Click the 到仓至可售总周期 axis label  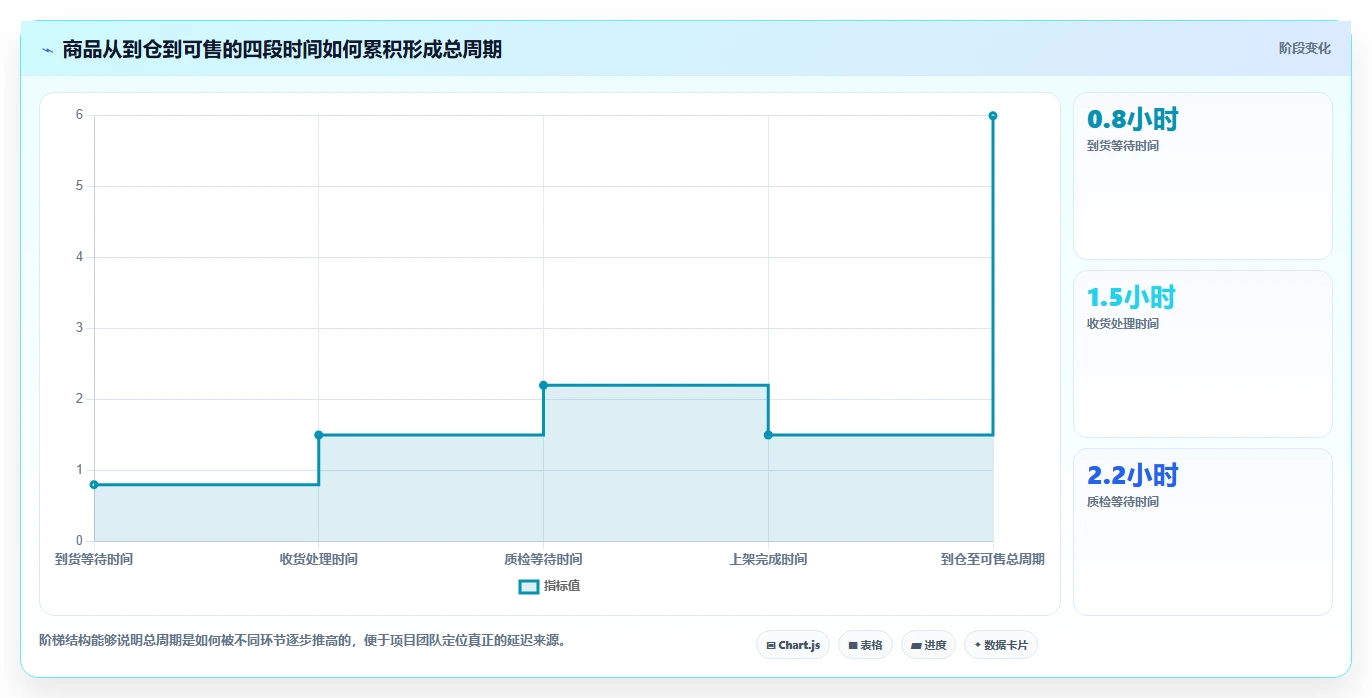[993, 559]
